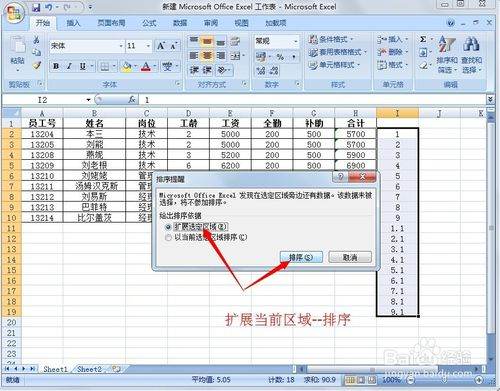Click the Format cells button
This screenshot has height=391, width=500.
393,65
